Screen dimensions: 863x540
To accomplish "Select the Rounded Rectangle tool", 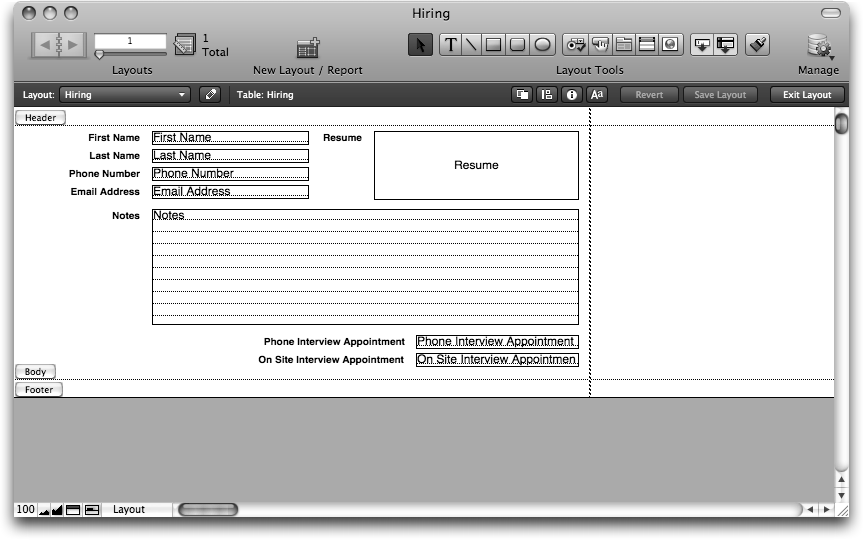I will click(x=517, y=45).
